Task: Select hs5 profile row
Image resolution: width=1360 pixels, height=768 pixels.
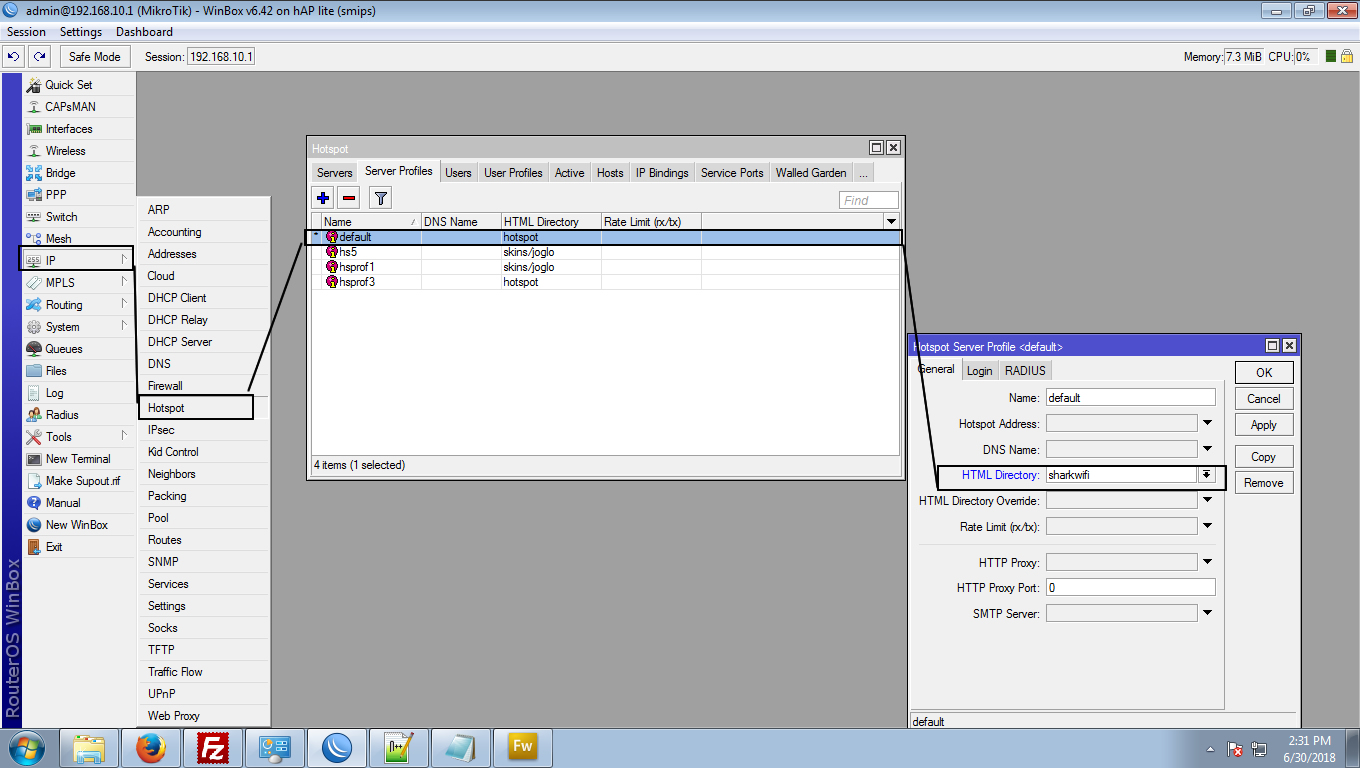Action: click(x=605, y=252)
